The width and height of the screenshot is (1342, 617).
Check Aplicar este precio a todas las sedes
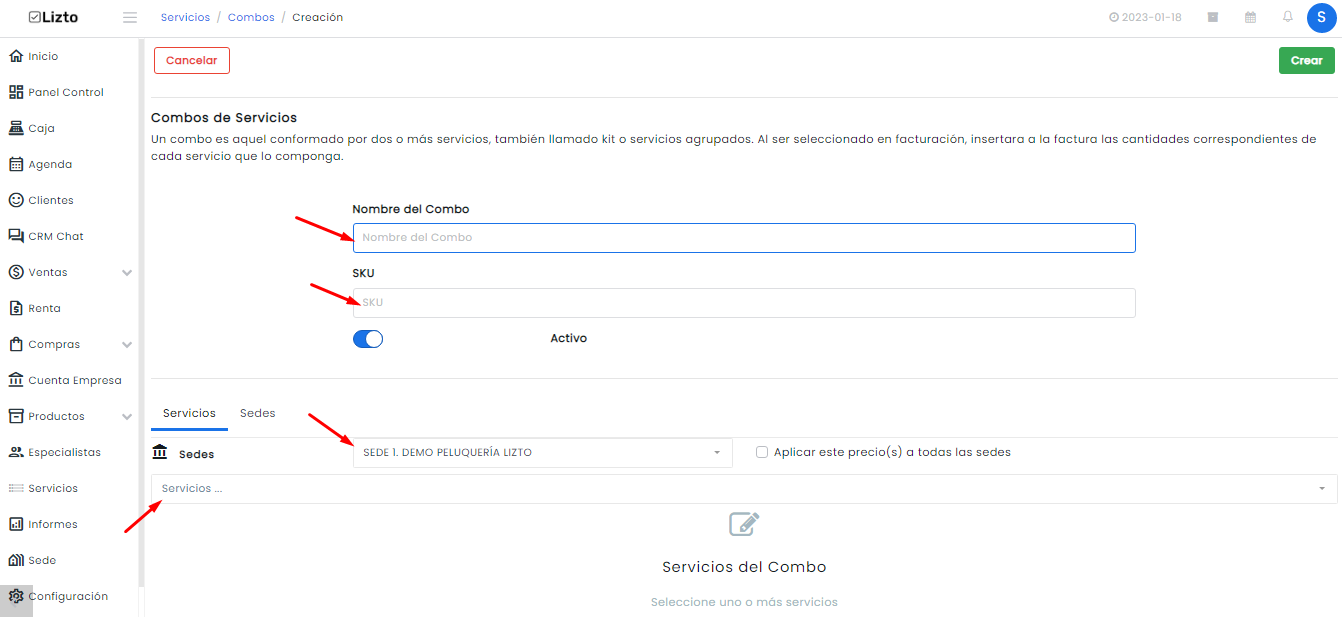pos(762,452)
